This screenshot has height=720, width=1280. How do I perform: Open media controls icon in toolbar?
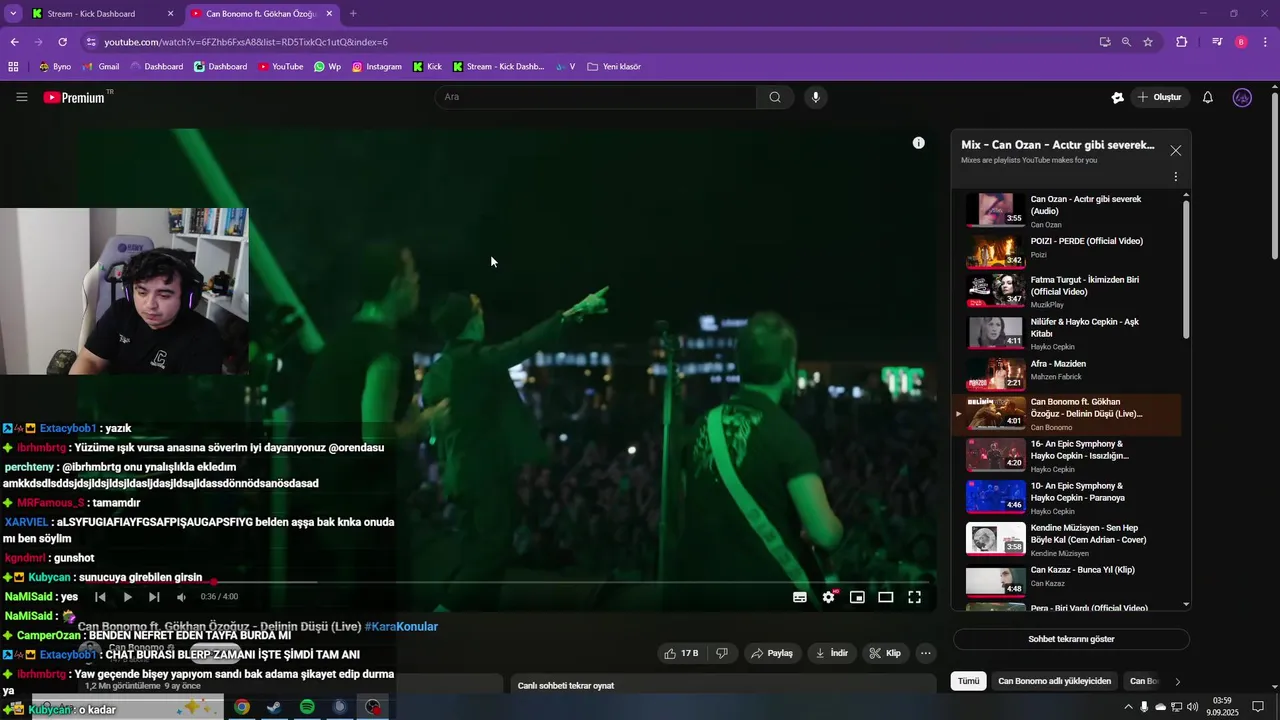pos(1217,42)
